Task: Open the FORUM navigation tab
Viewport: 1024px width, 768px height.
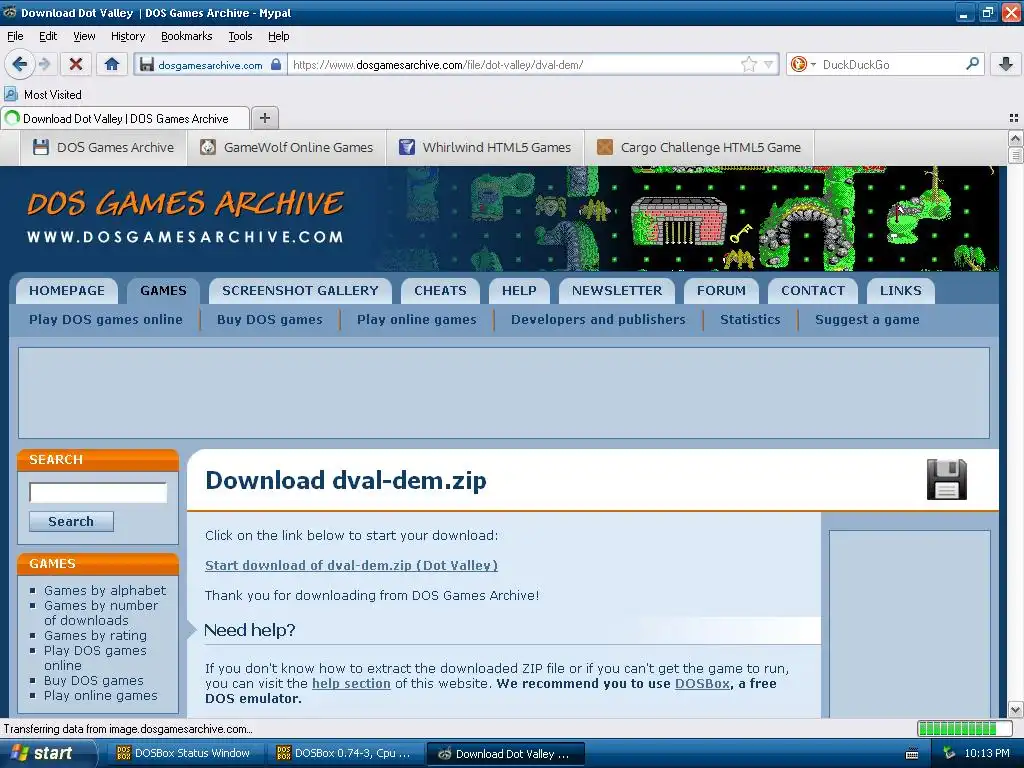Action: click(x=721, y=291)
